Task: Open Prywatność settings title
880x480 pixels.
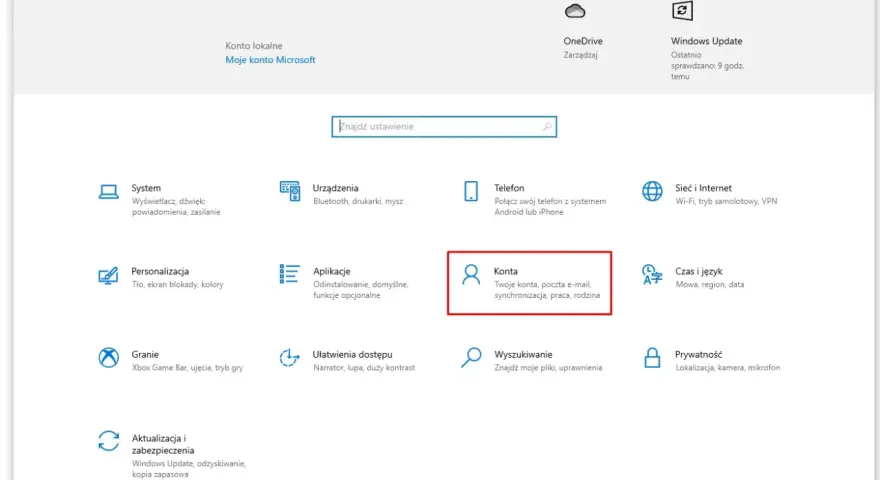Action: [698, 354]
